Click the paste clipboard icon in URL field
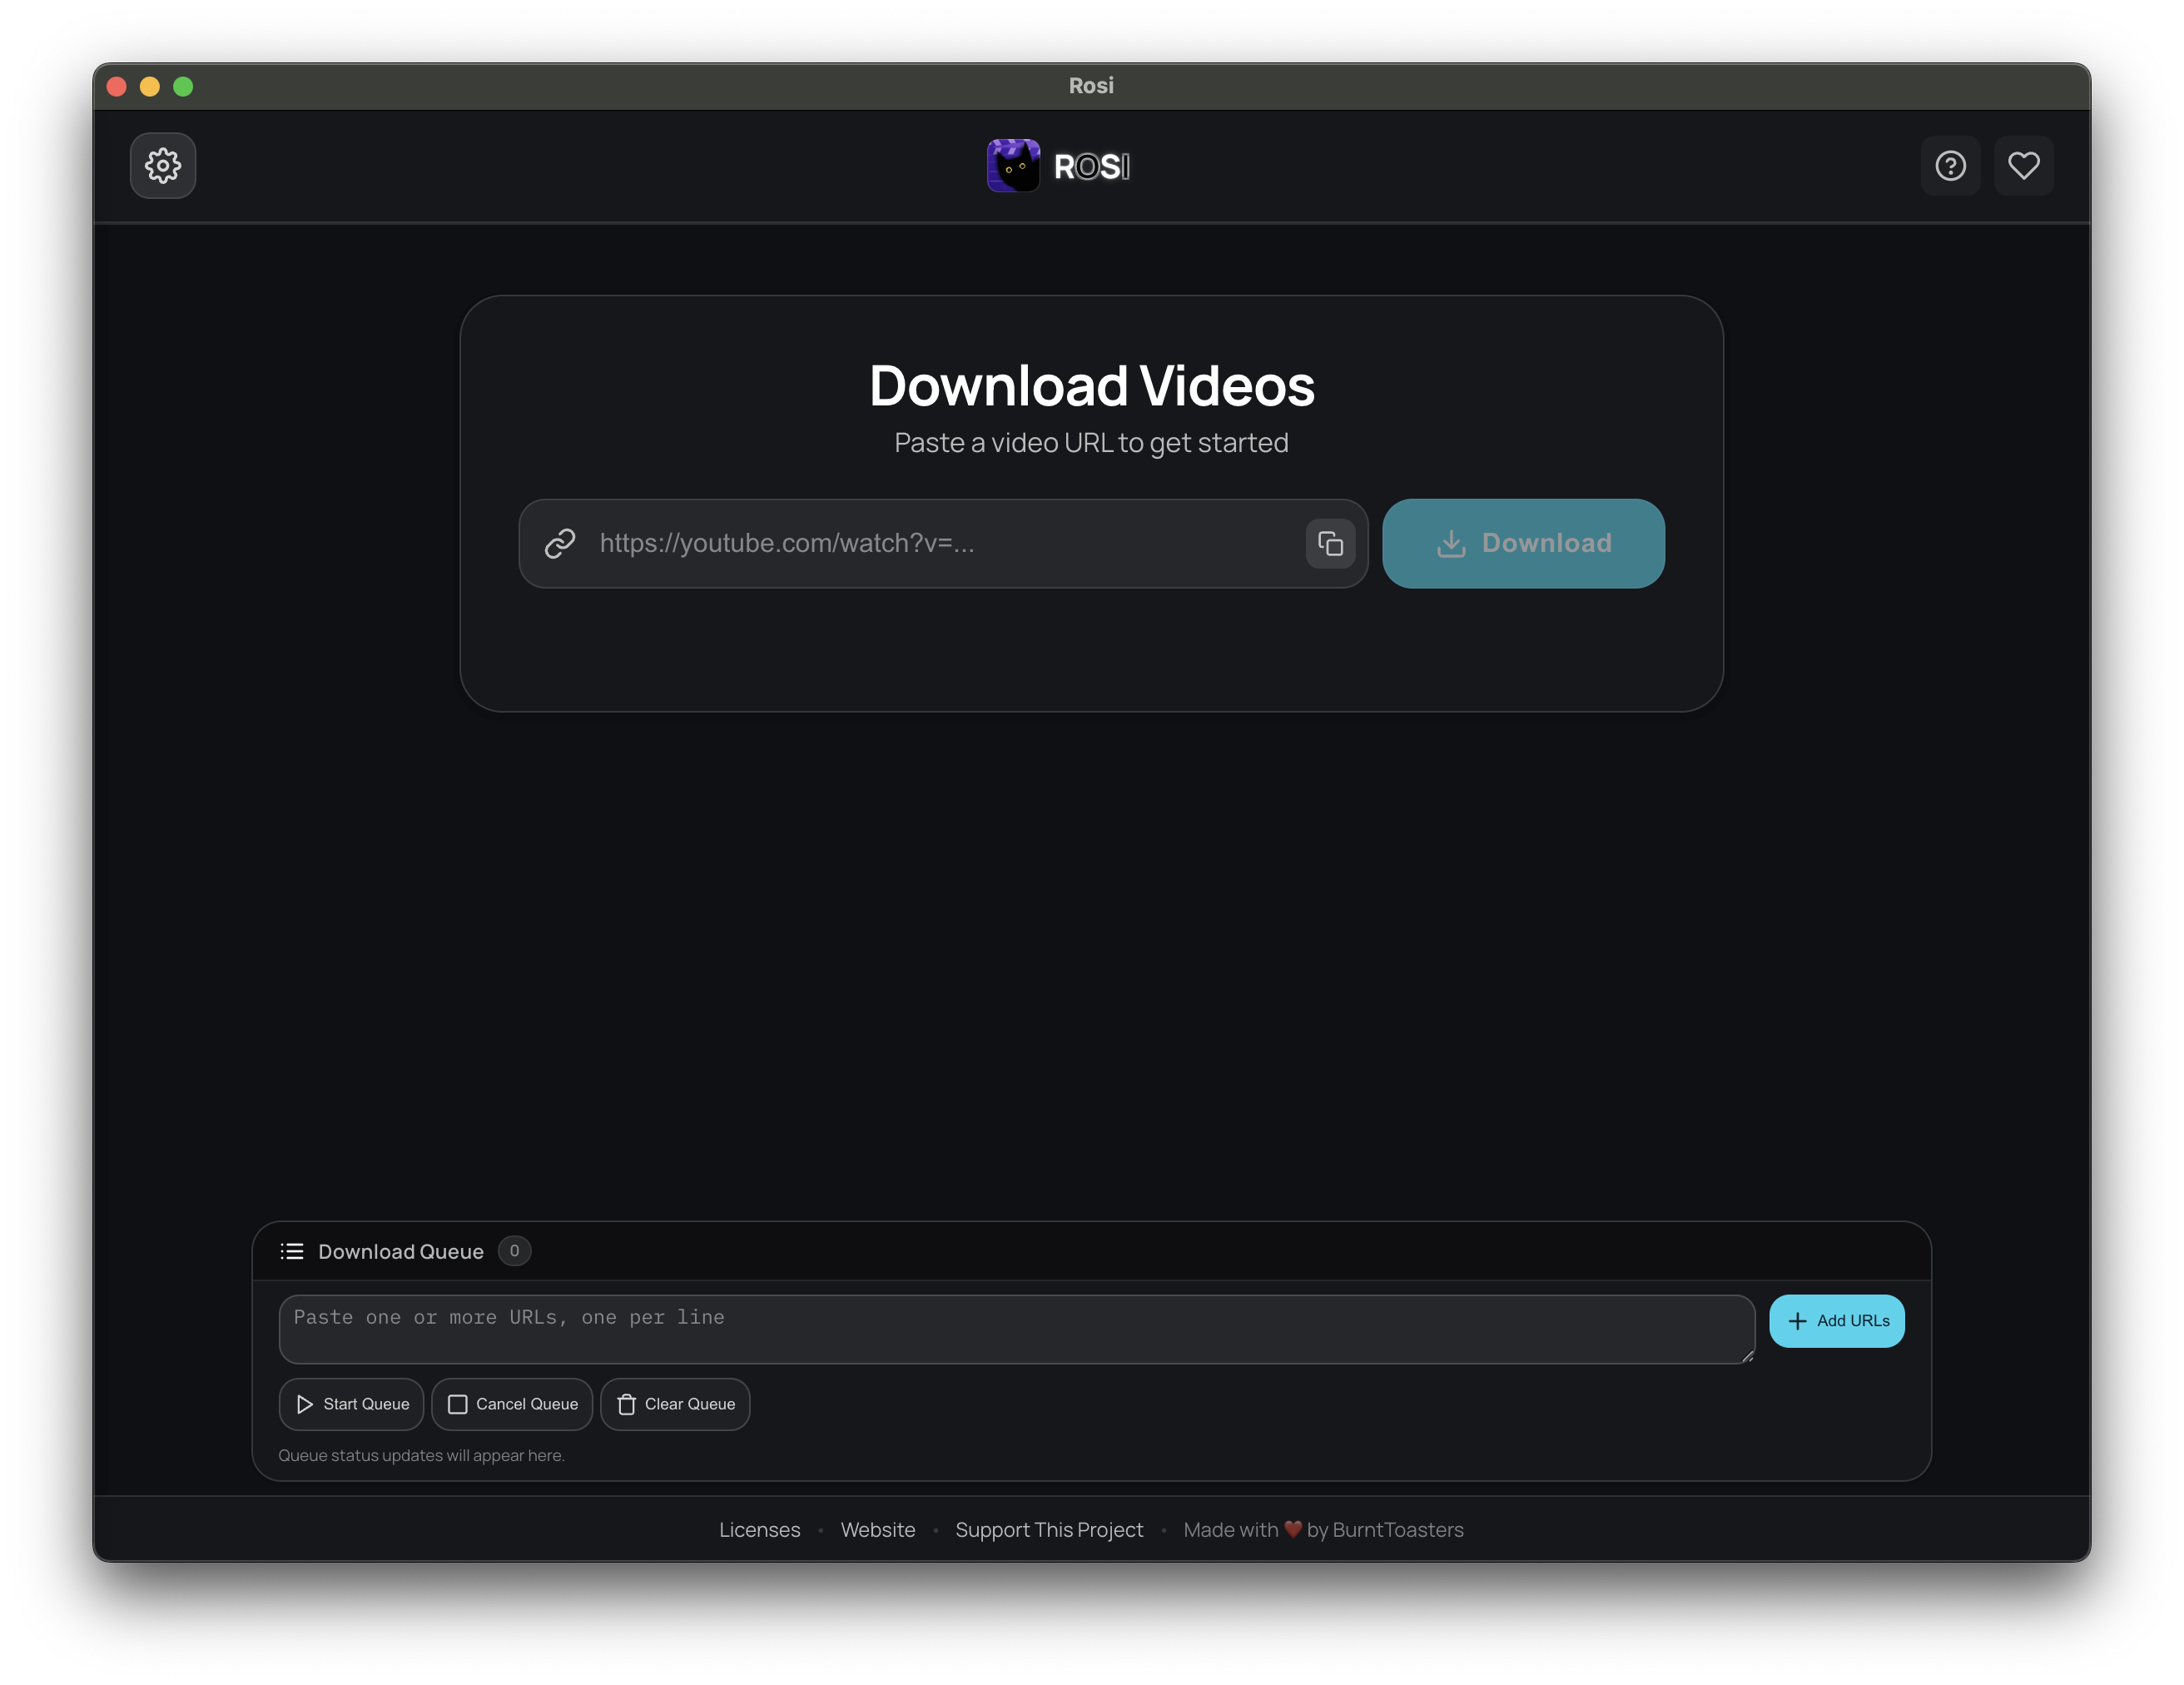The height and width of the screenshot is (1685, 2184). point(1329,544)
